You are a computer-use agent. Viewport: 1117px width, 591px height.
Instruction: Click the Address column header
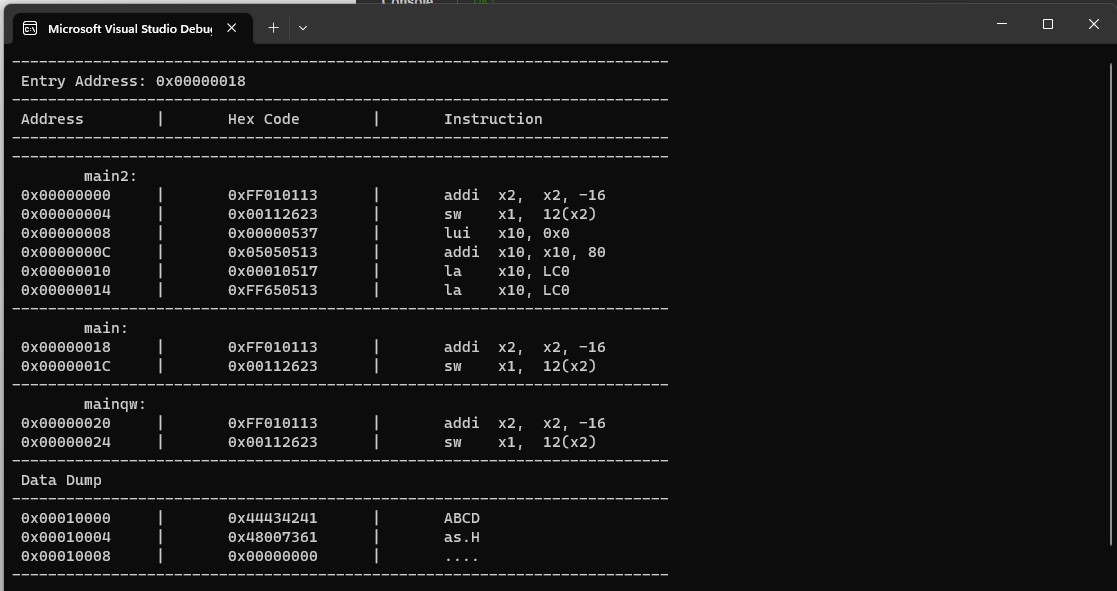[x=52, y=119]
